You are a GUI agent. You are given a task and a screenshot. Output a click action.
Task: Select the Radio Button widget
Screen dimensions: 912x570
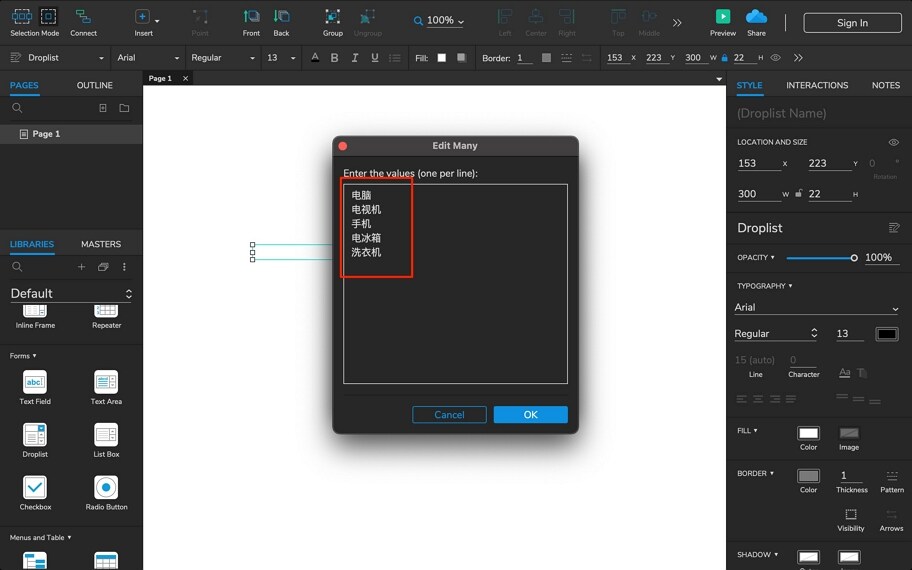[x=106, y=493]
